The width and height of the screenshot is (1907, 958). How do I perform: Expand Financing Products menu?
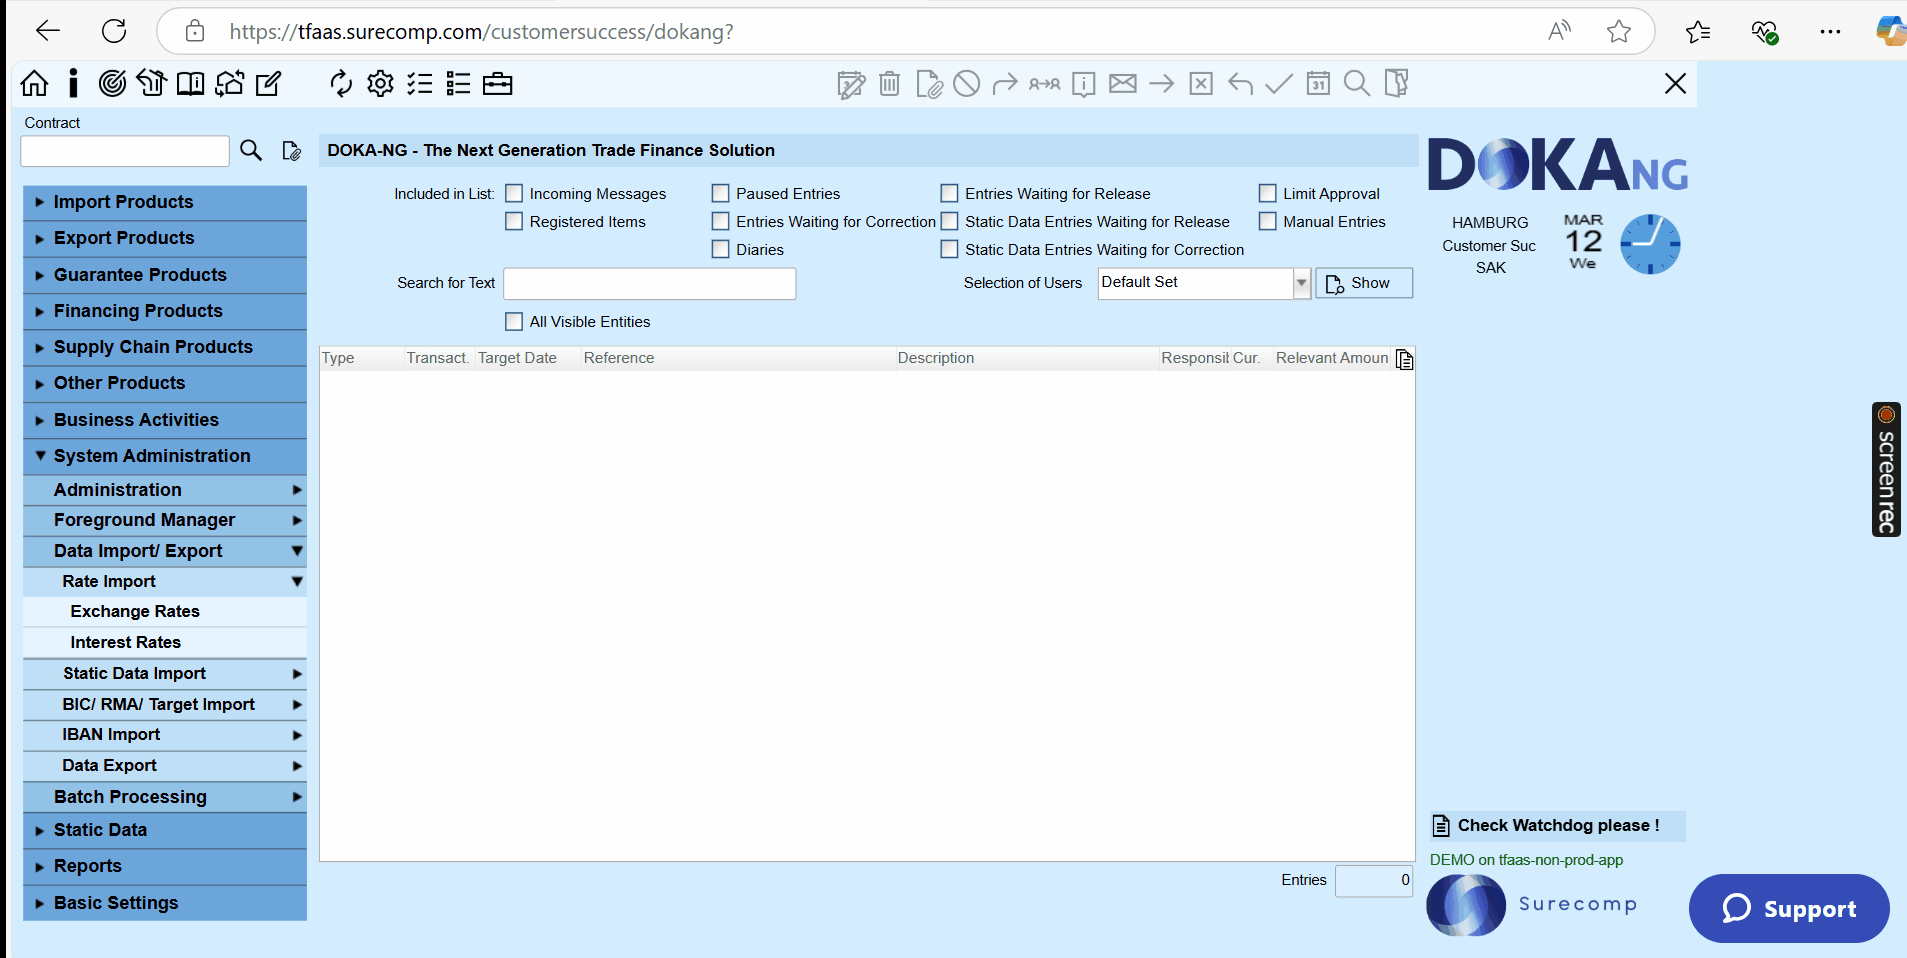(165, 311)
